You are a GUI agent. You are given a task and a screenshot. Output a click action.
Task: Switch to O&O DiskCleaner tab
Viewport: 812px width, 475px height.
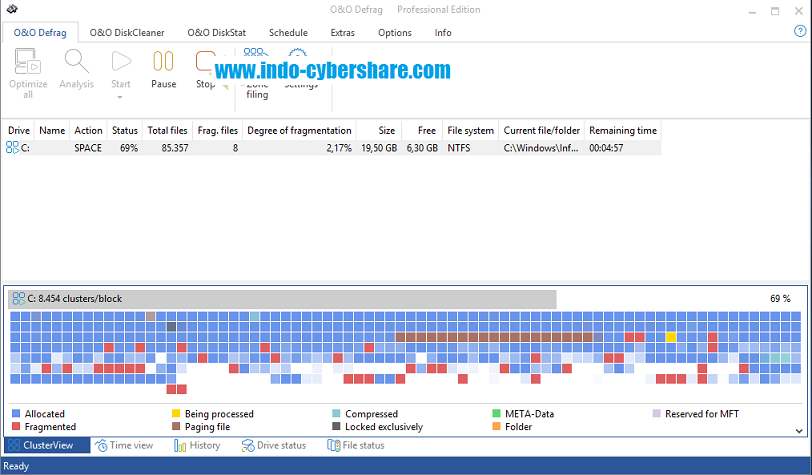(127, 33)
